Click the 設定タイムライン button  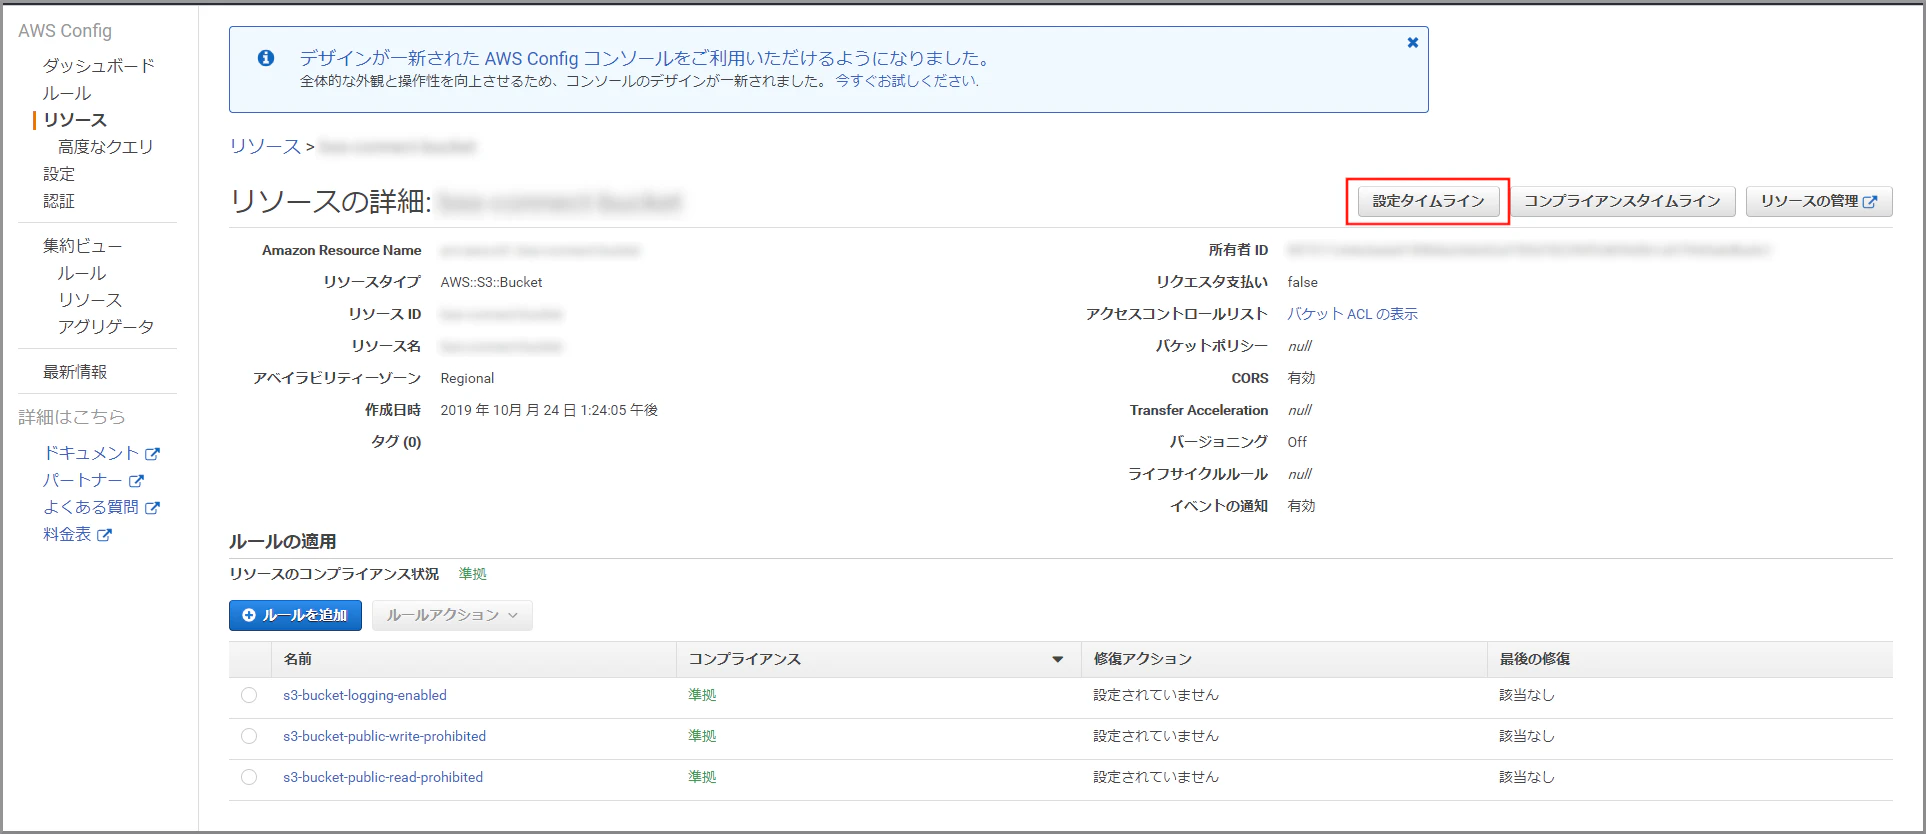tap(1428, 201)
